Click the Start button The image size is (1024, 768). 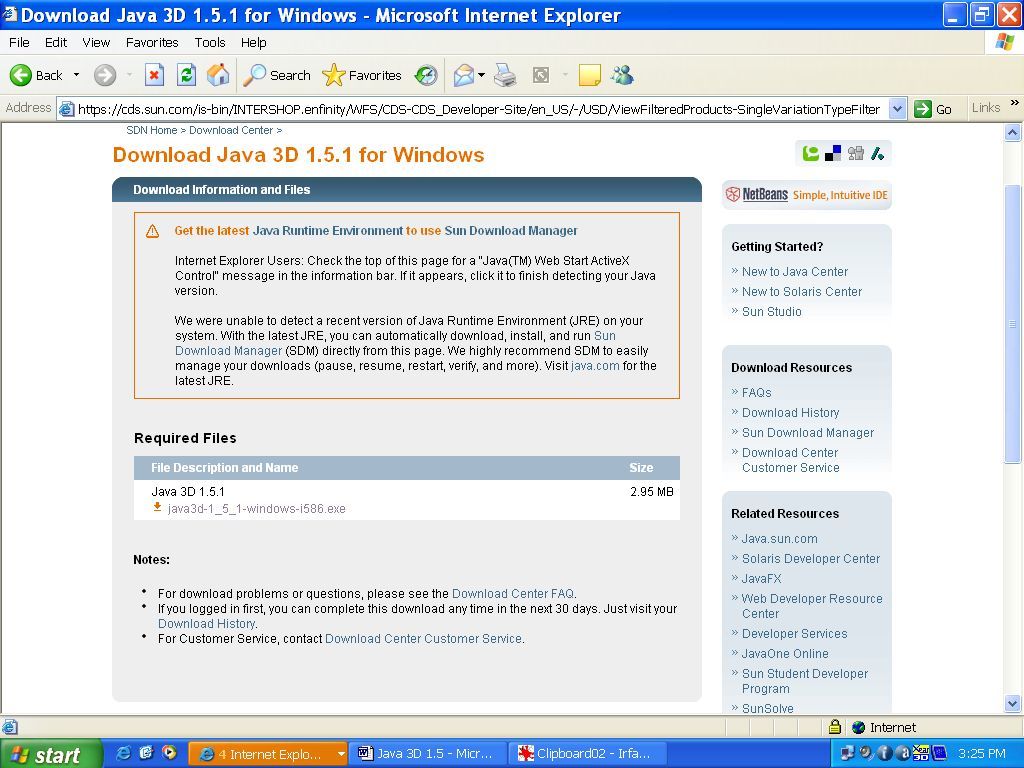tap(50, 754)
